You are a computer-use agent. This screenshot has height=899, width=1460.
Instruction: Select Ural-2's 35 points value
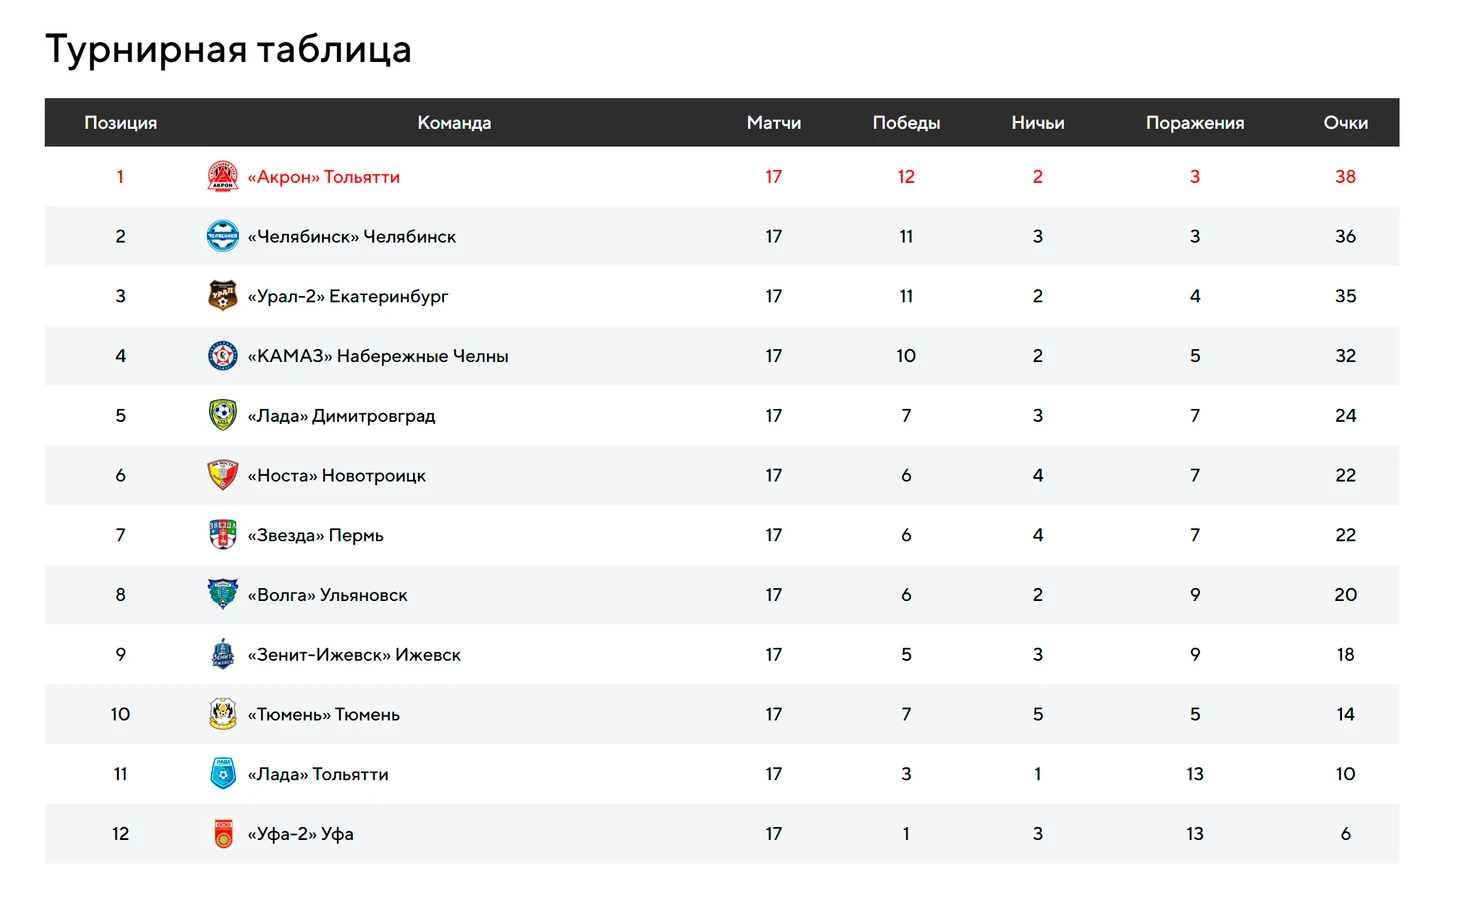click(x=1346, y=296)
